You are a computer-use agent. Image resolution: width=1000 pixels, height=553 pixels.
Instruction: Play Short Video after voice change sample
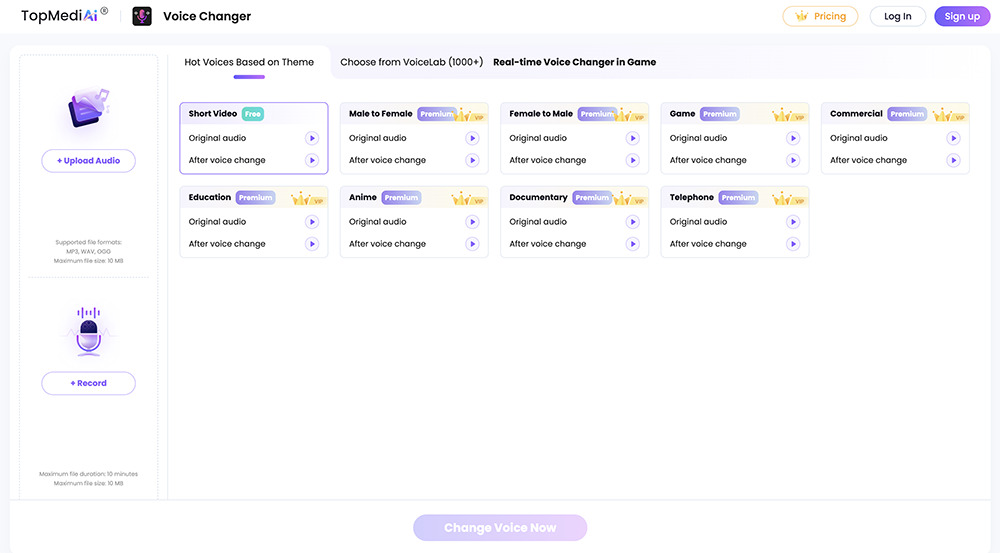pyautogui.click(x=312, y=160)
